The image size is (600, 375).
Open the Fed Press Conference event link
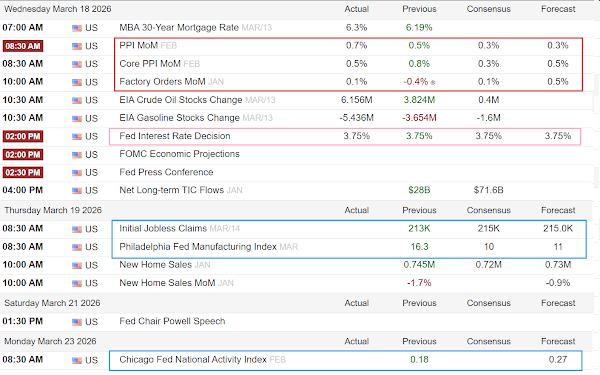[166, 172]
